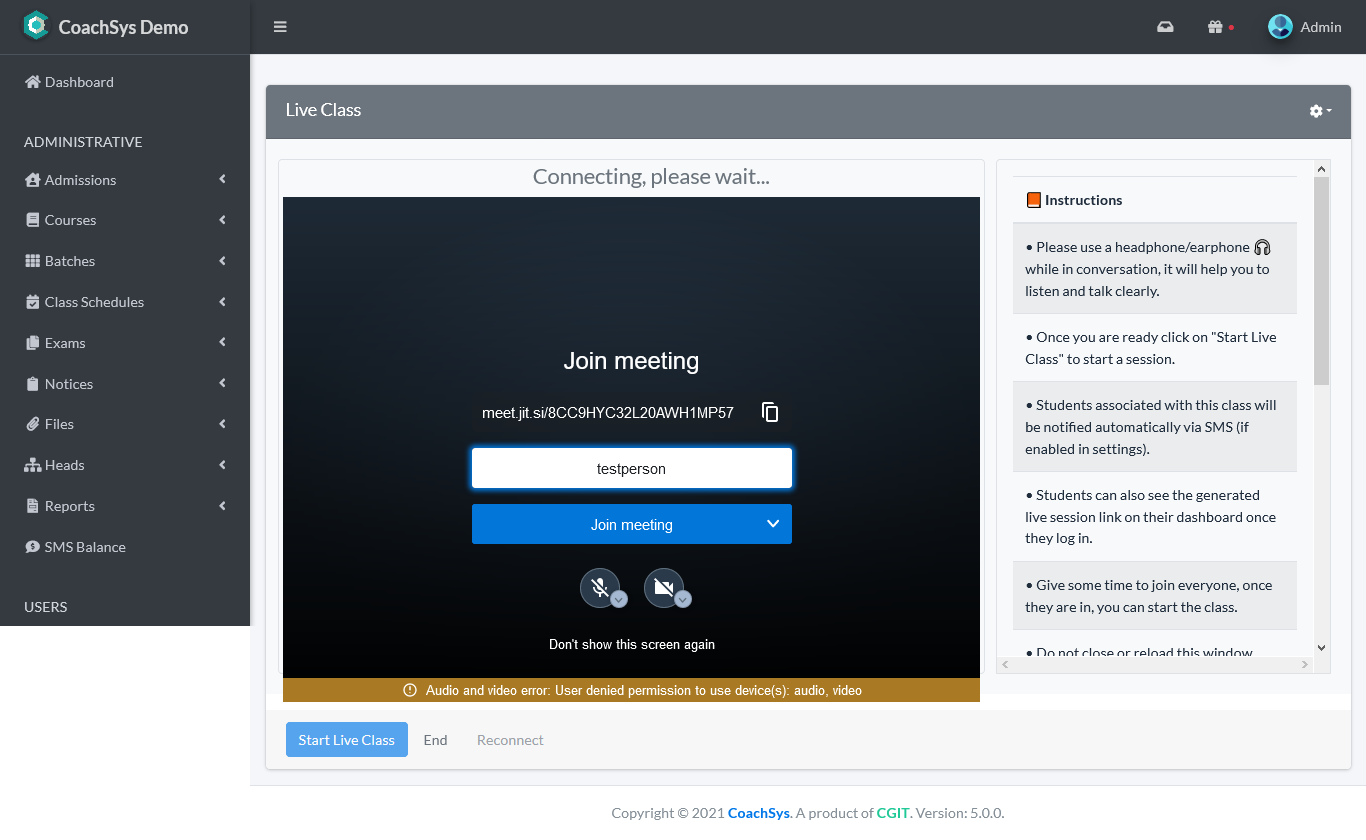Open the Live Class settings gear
Viewport: 1366px width, 840px height.
(1319, 111)
